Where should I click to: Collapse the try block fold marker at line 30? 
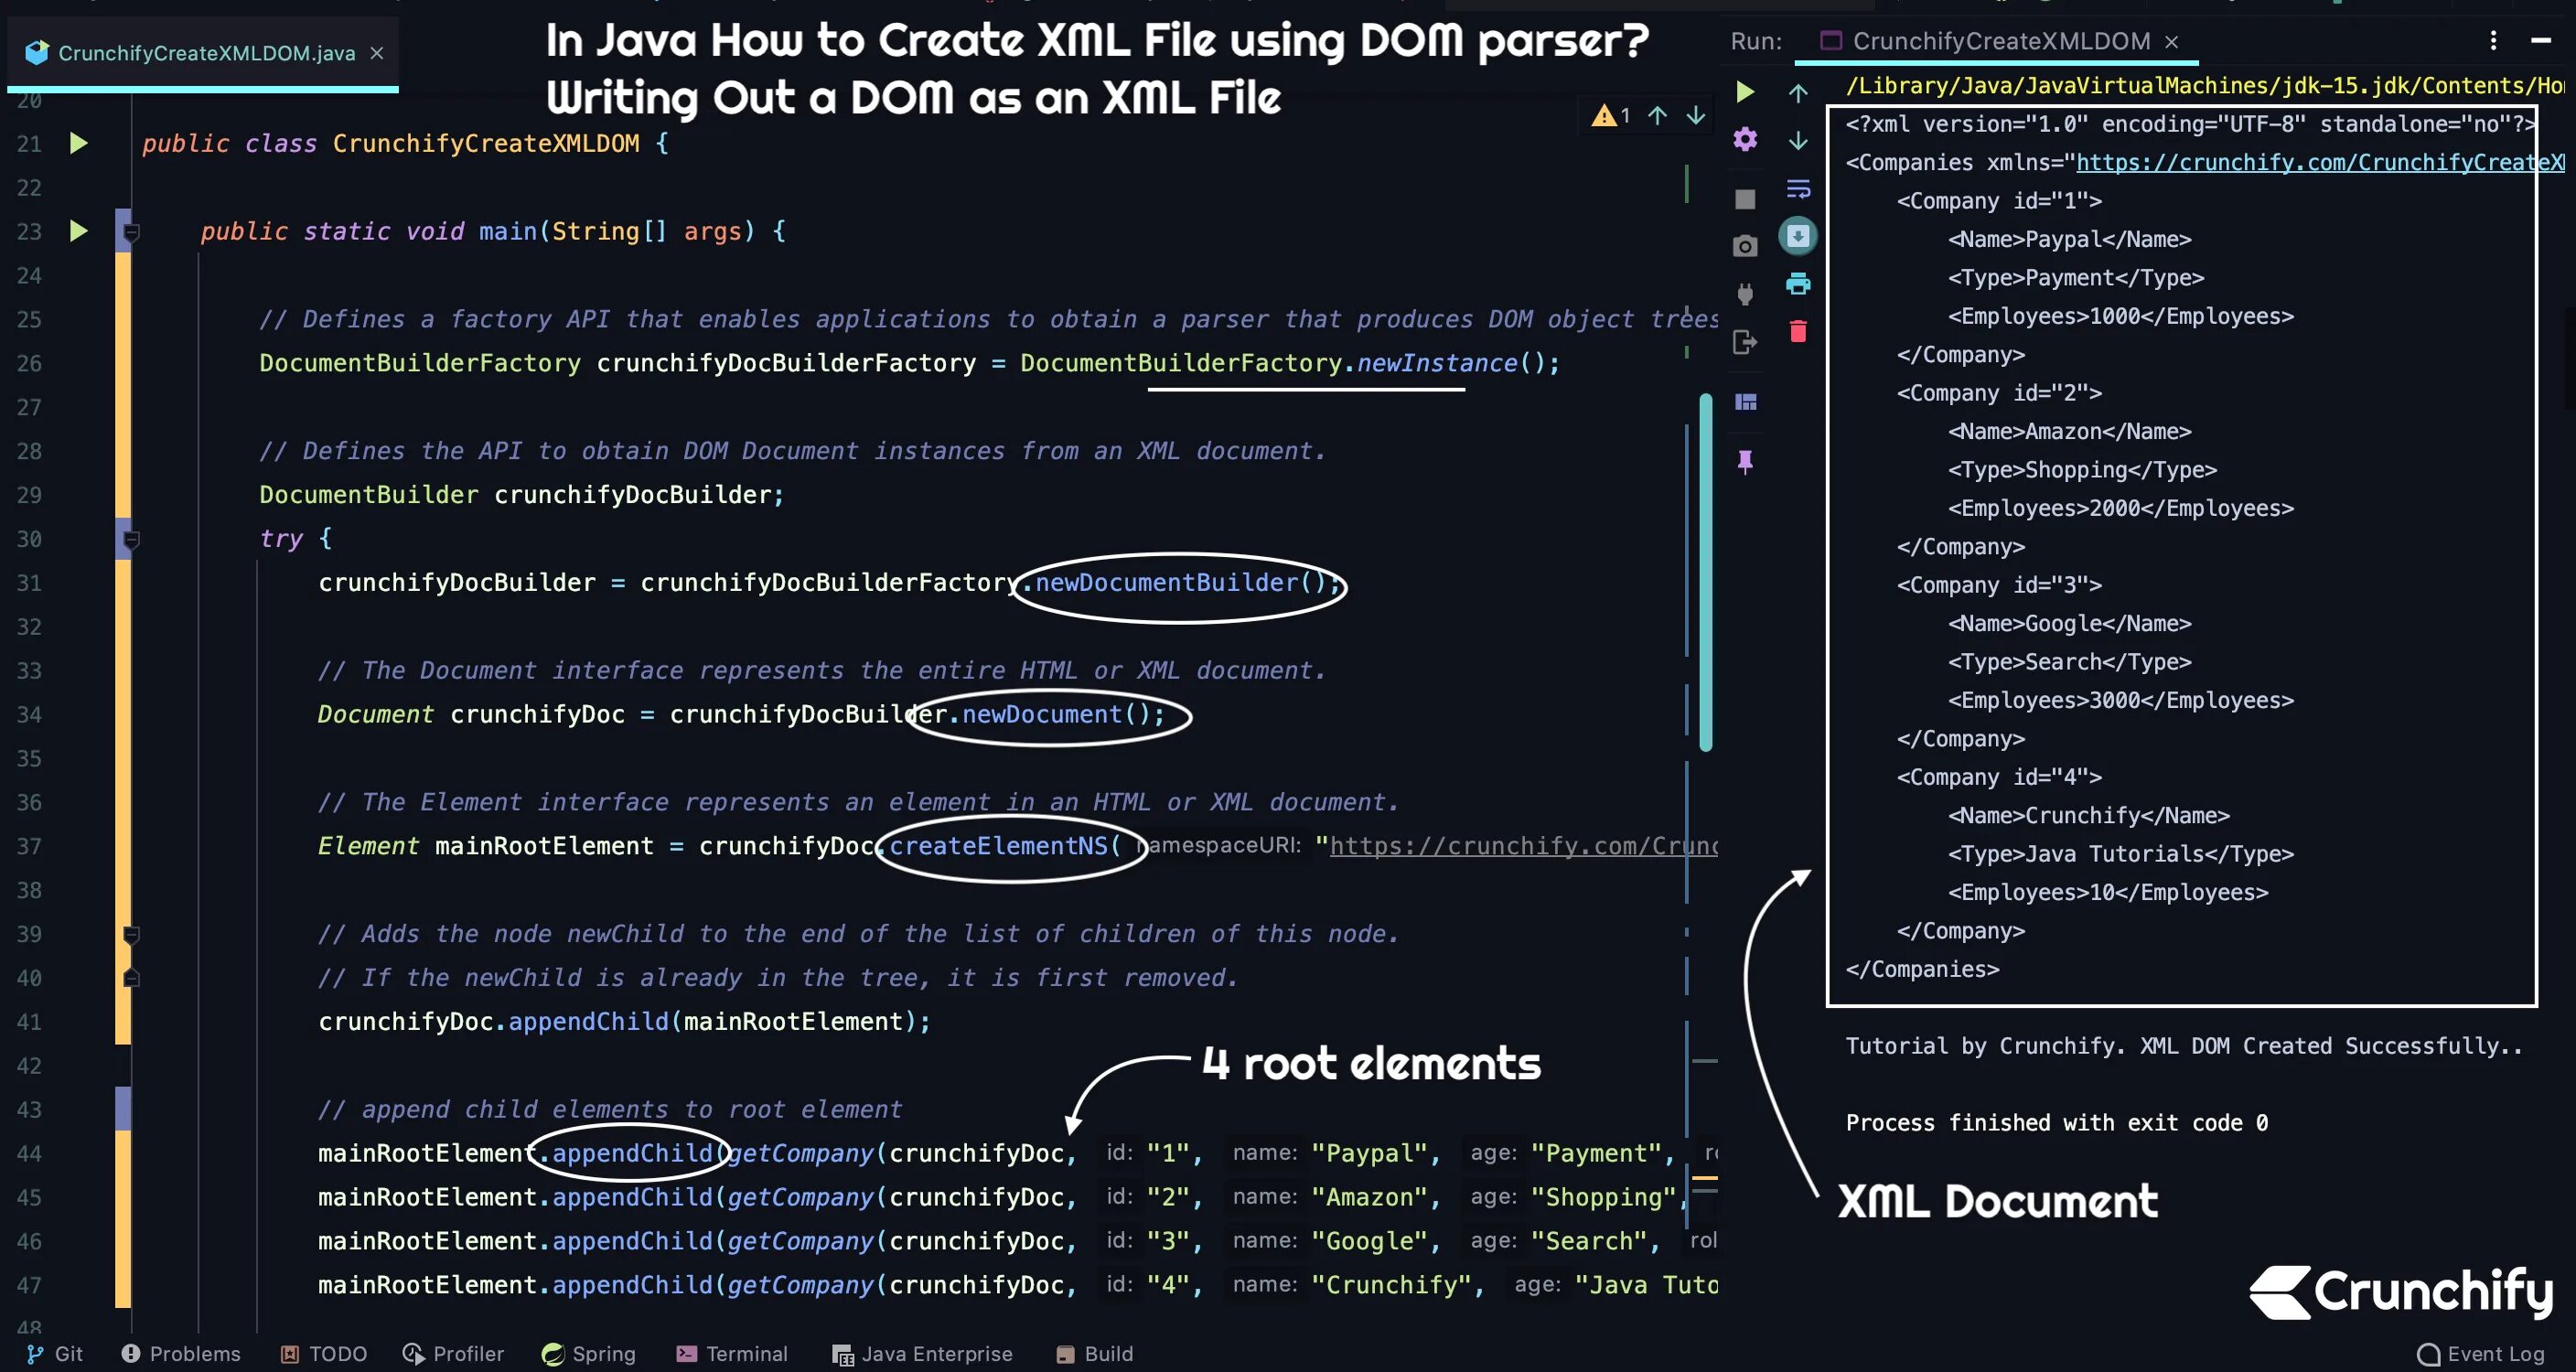[x=131, y=540]
